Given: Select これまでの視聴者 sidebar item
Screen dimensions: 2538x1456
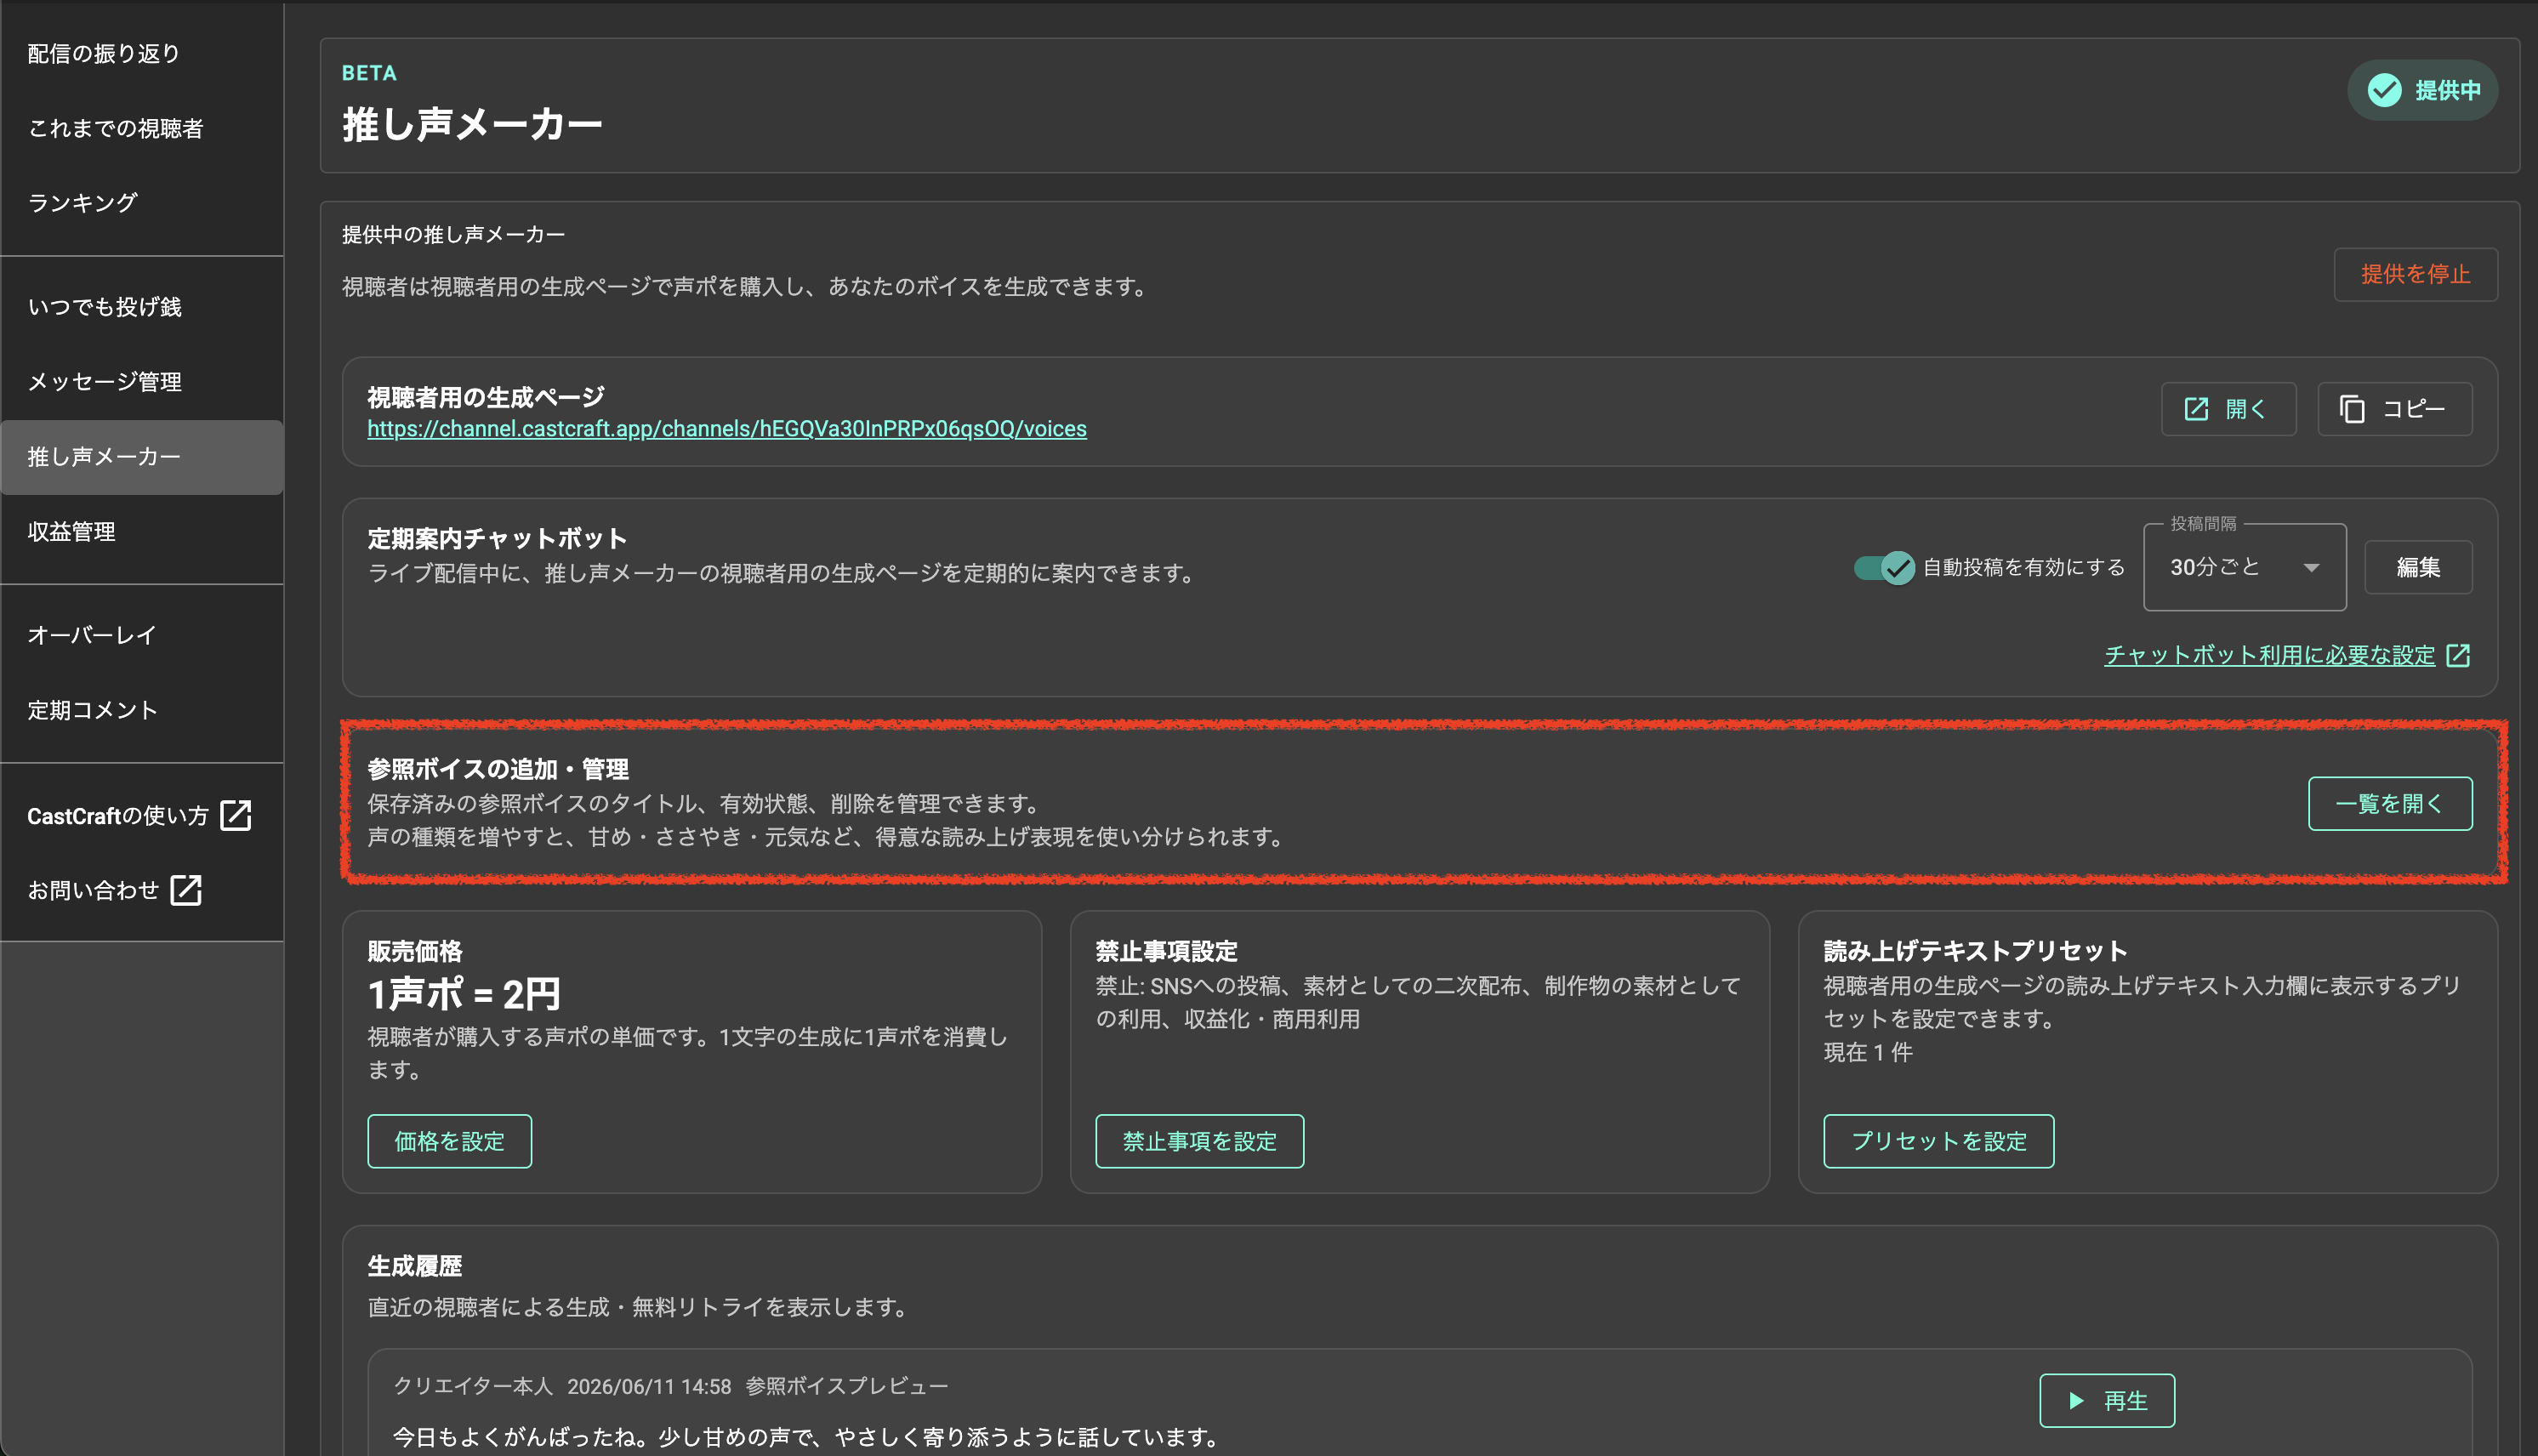Looking at the screenshot, I should pyautogui.click(x=142, y=128).
